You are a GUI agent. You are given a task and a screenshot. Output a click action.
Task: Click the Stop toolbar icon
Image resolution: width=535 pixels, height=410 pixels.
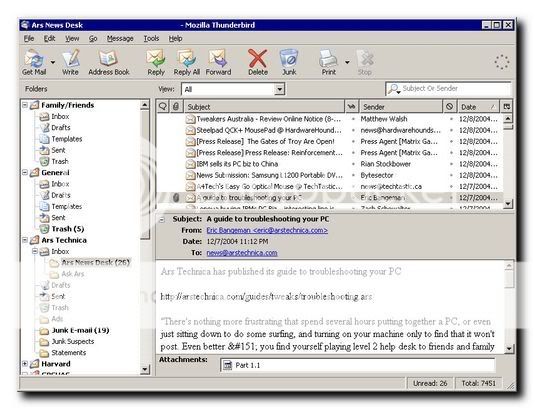pos(365,62)
